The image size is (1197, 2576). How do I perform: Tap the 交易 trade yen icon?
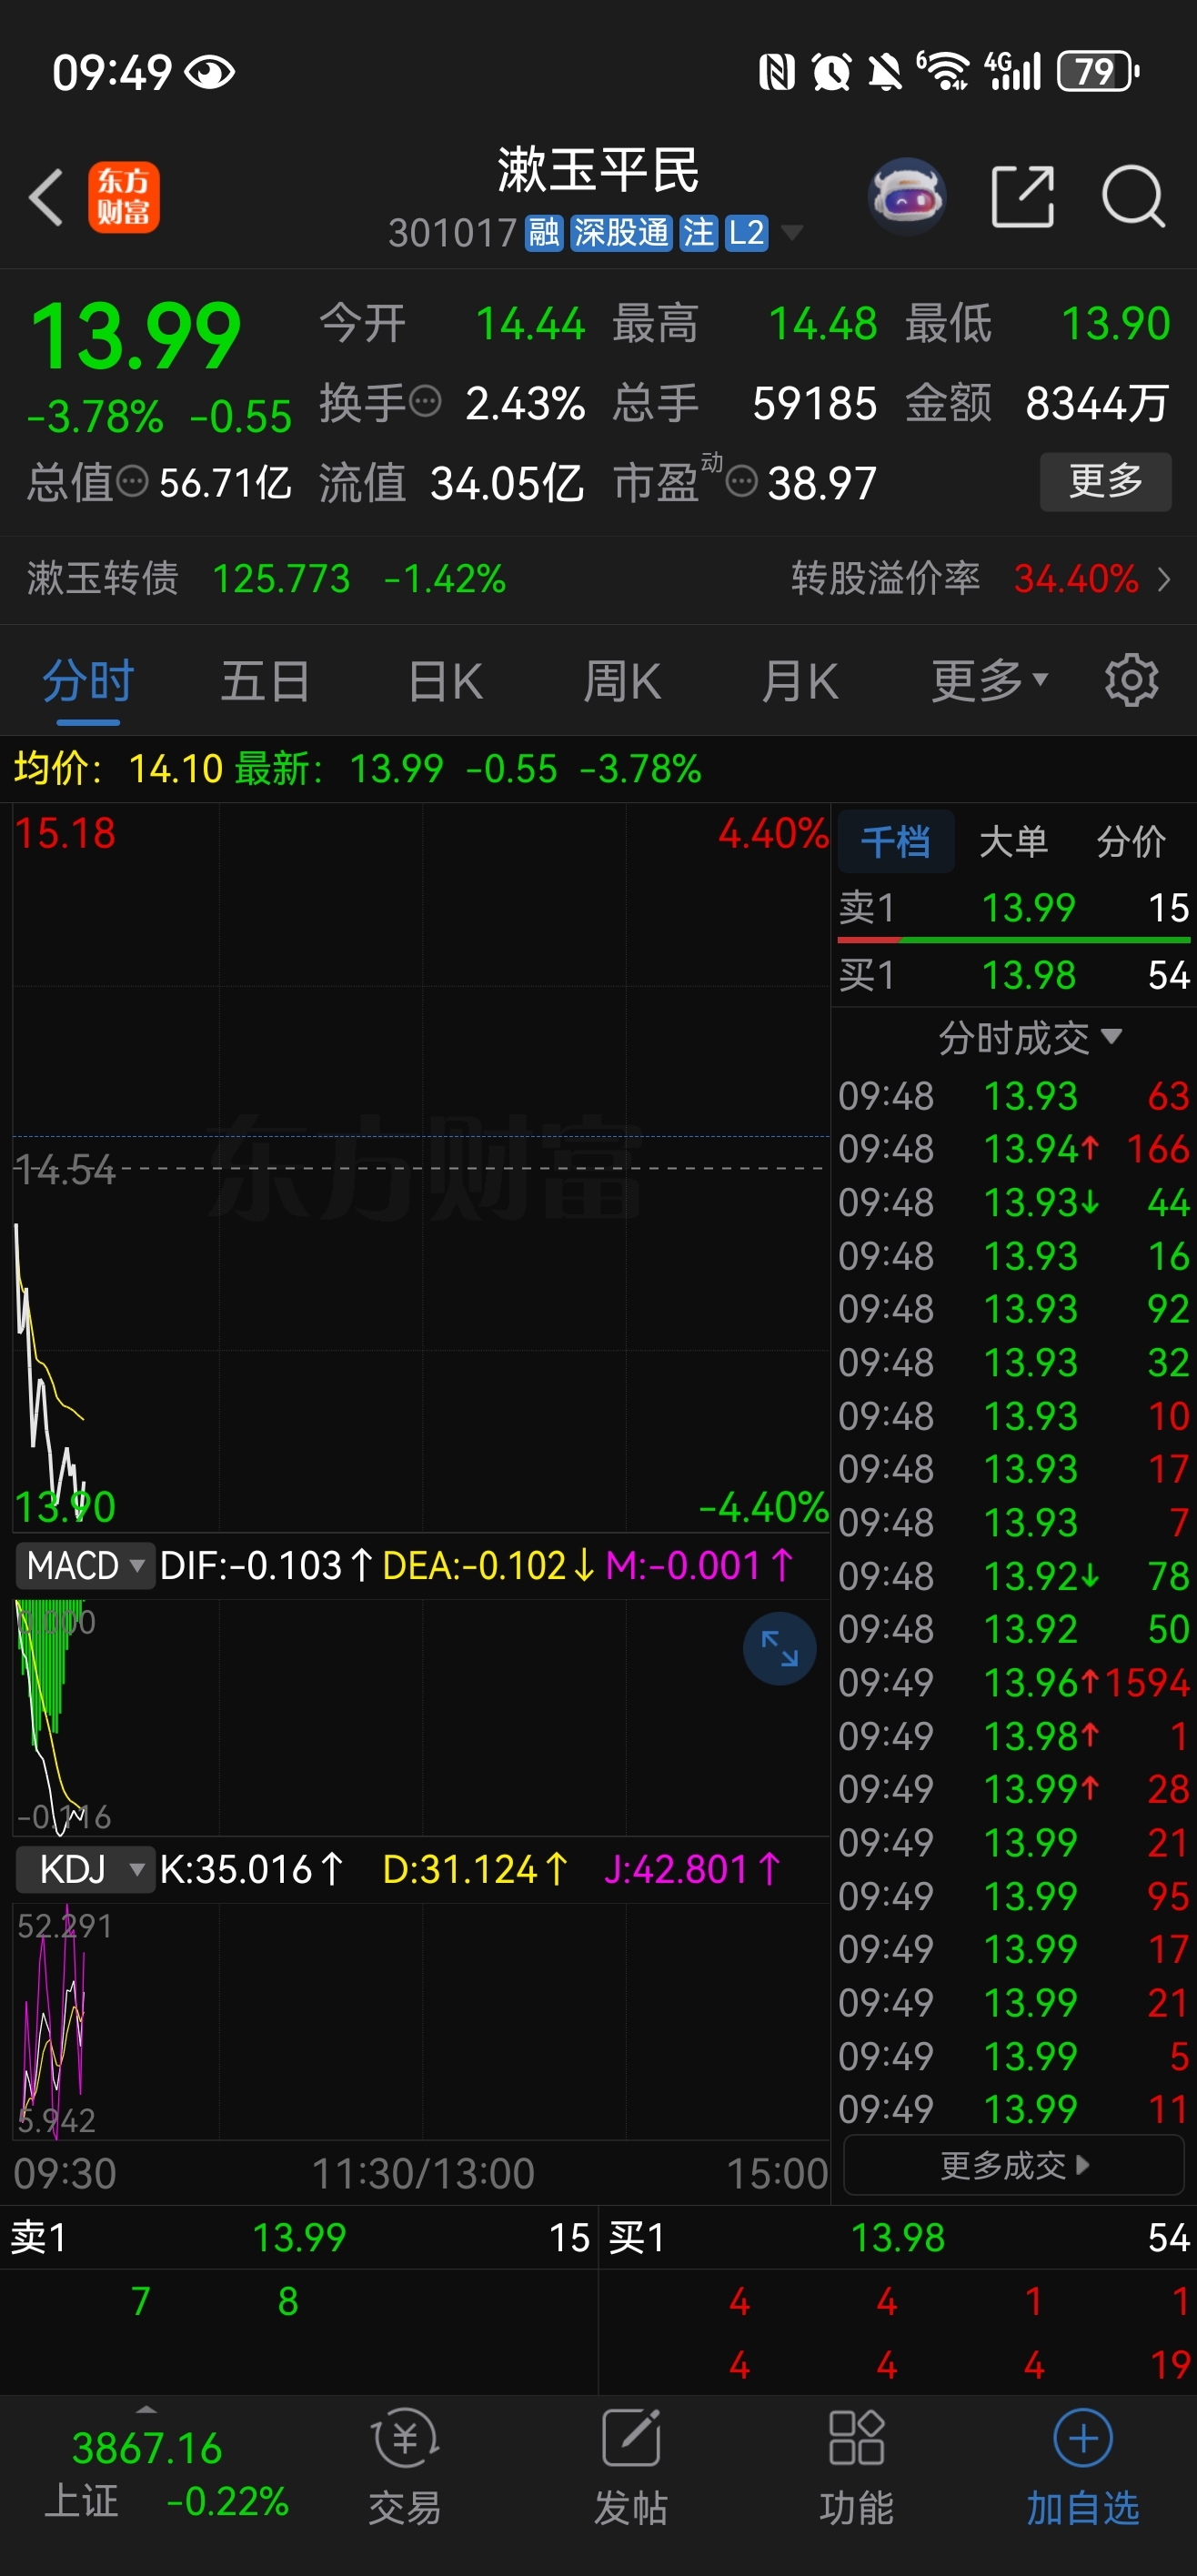tap(405, 2468)
